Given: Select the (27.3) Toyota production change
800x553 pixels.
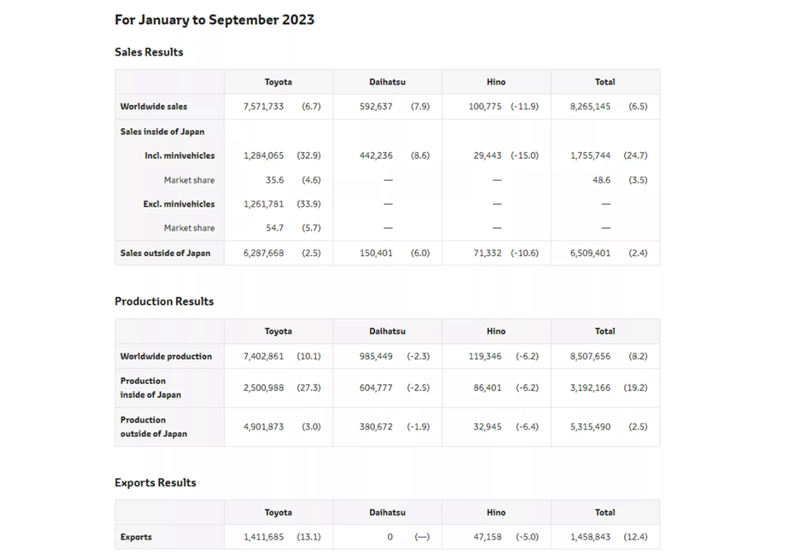Looking at the screenshot, I should [x=309, y=388].
